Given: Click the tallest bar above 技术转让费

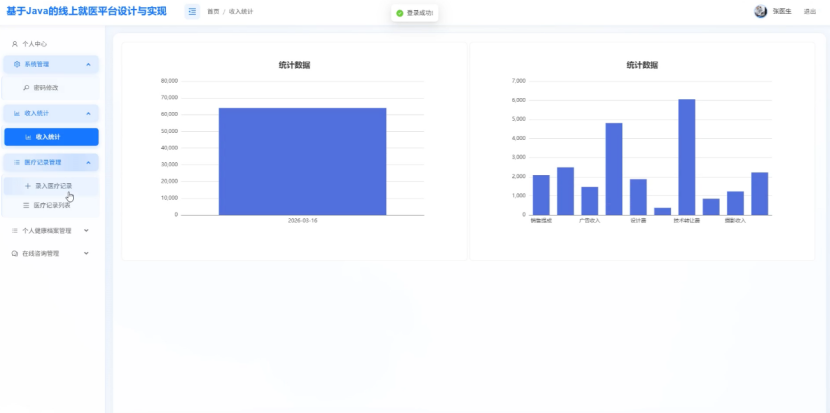Looking at the screenshot, I should [x=687, y=157].
